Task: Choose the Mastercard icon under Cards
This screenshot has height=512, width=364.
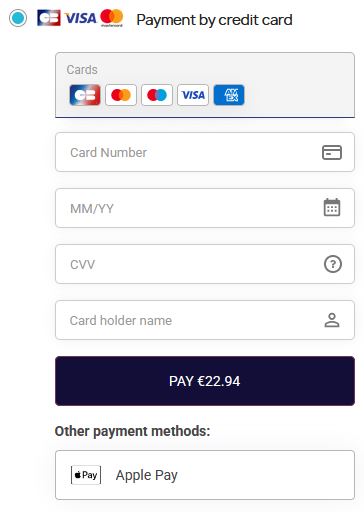Action: point(121,95)
